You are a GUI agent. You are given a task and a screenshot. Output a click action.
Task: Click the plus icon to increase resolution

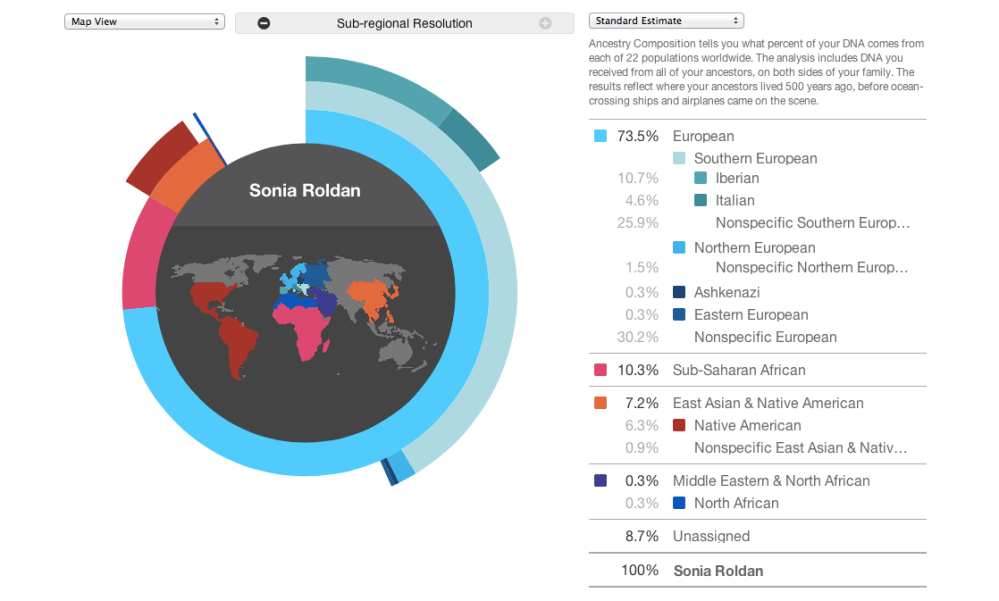[x=545, y=23]
